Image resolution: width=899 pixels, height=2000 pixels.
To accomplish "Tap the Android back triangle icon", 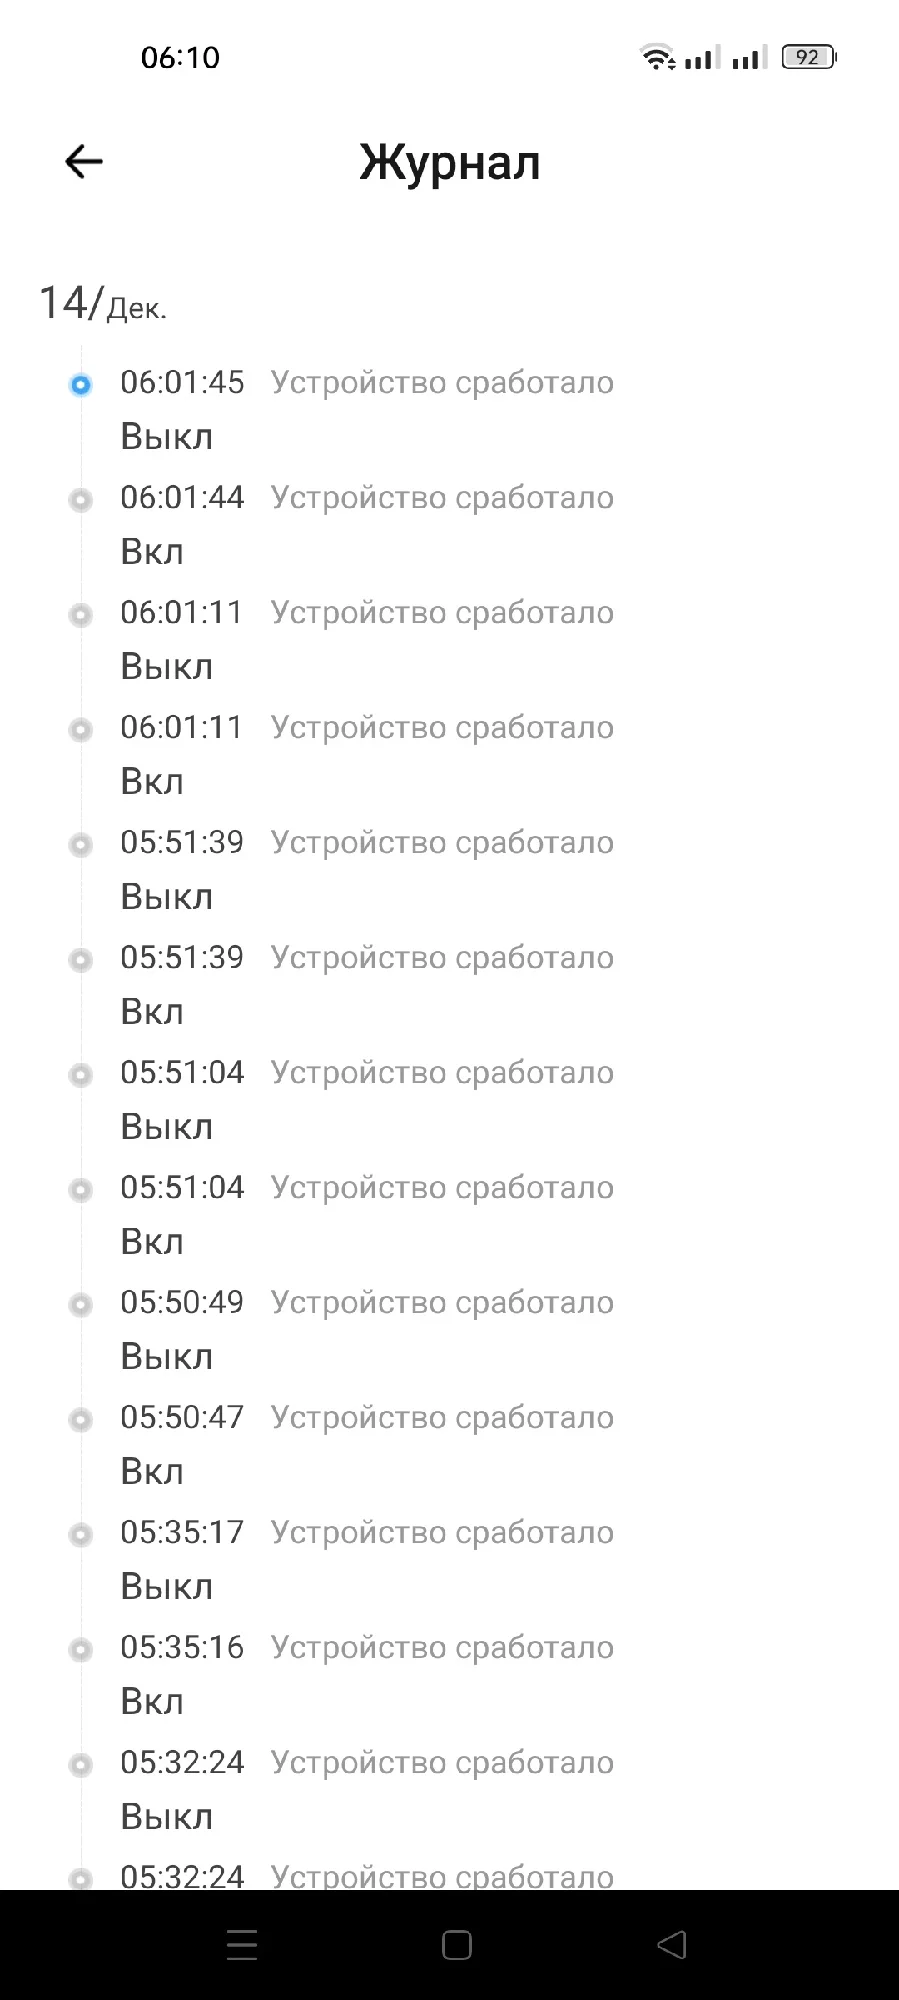I will (672, 1945).
